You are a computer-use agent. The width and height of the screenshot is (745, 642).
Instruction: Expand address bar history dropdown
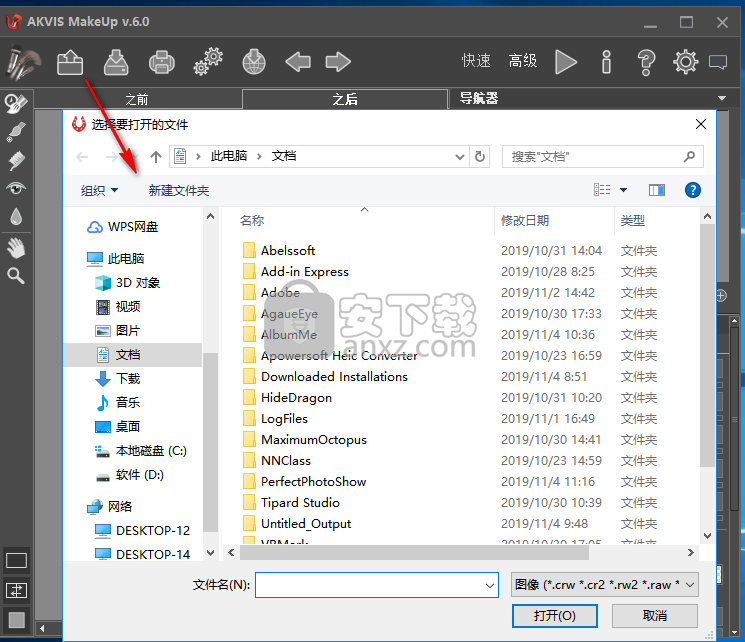click(x=459, y=157)
